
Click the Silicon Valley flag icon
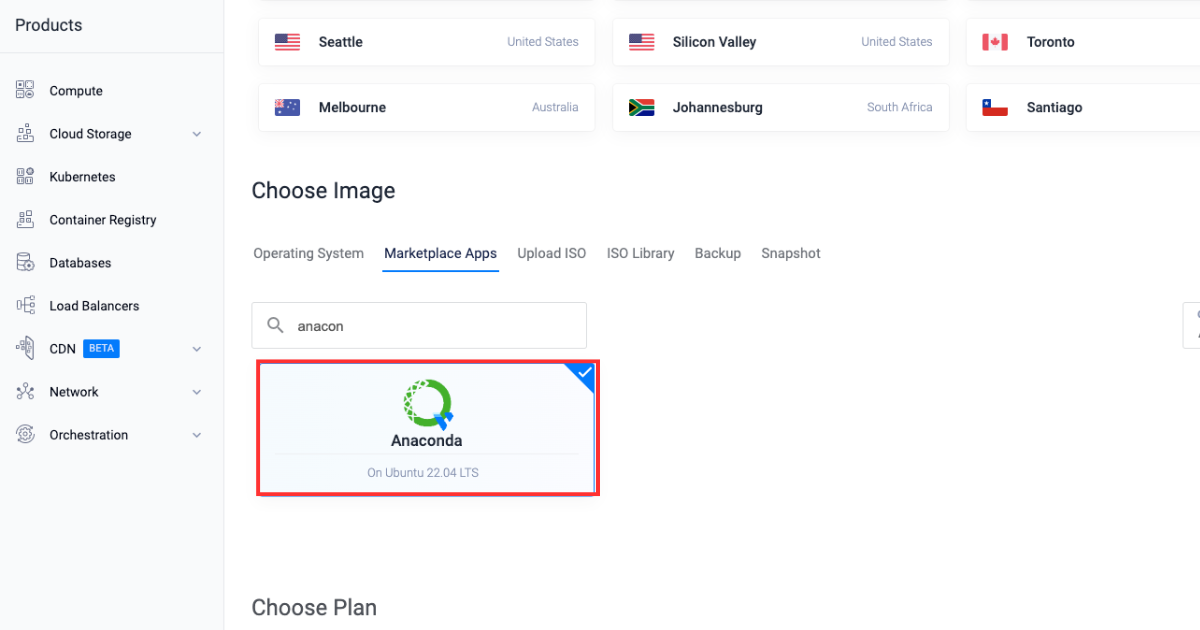tap(642, 42)
